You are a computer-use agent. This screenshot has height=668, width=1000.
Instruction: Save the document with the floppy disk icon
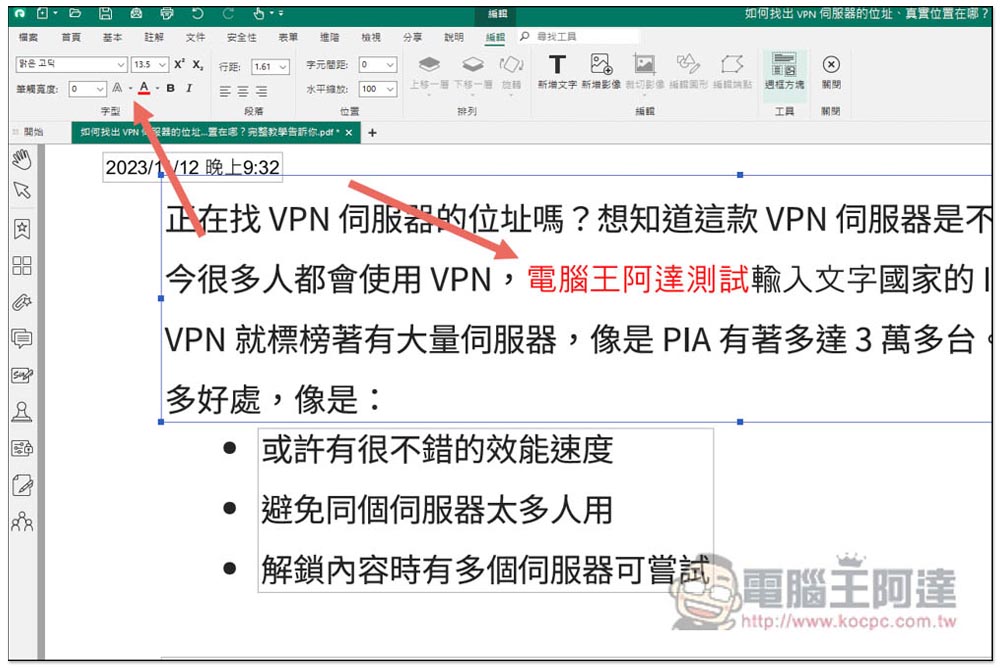105,13
